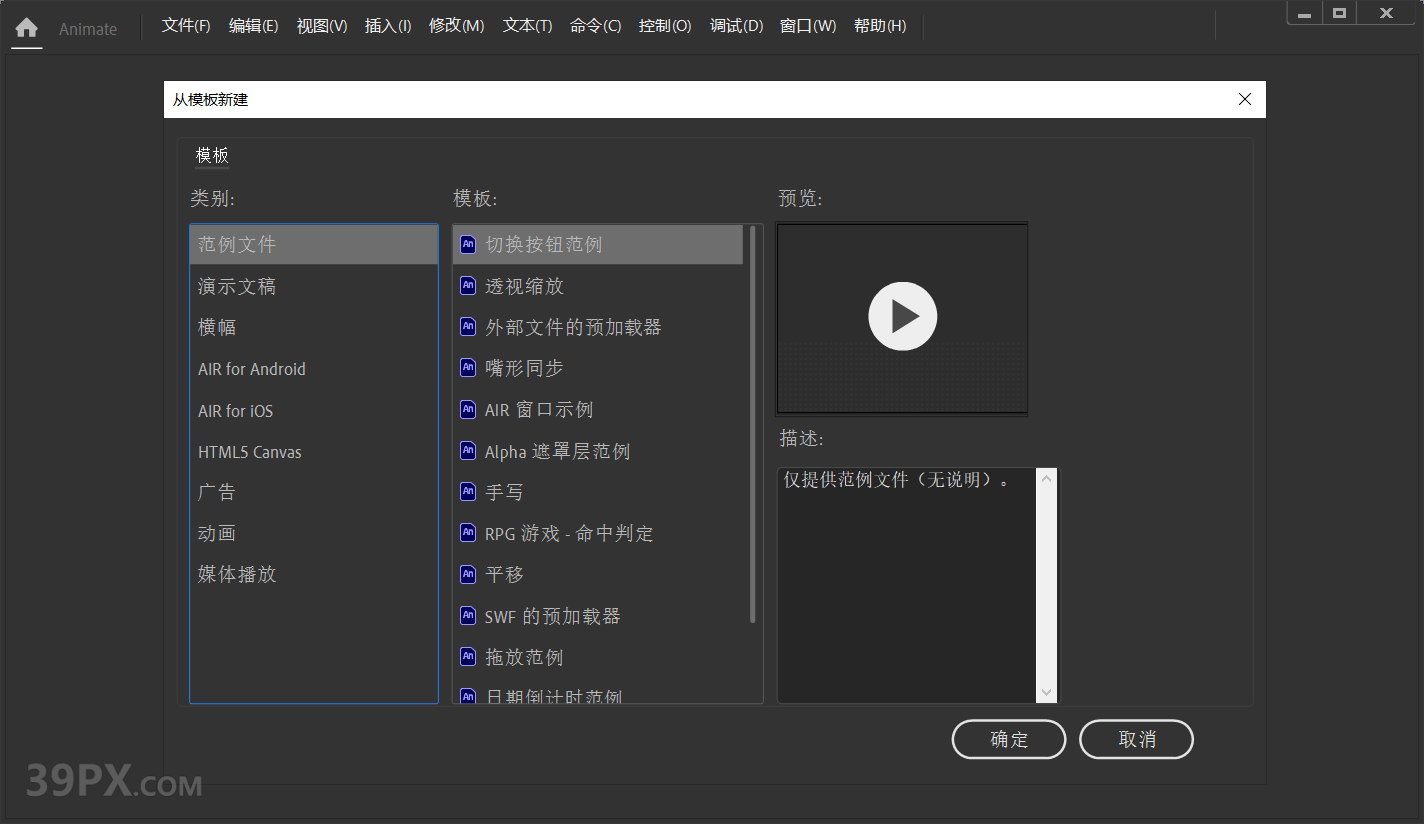Viewport: 1424px width, 824px height.
Task: Select the HTML5 Canvas category
Action: pos(314,452)
